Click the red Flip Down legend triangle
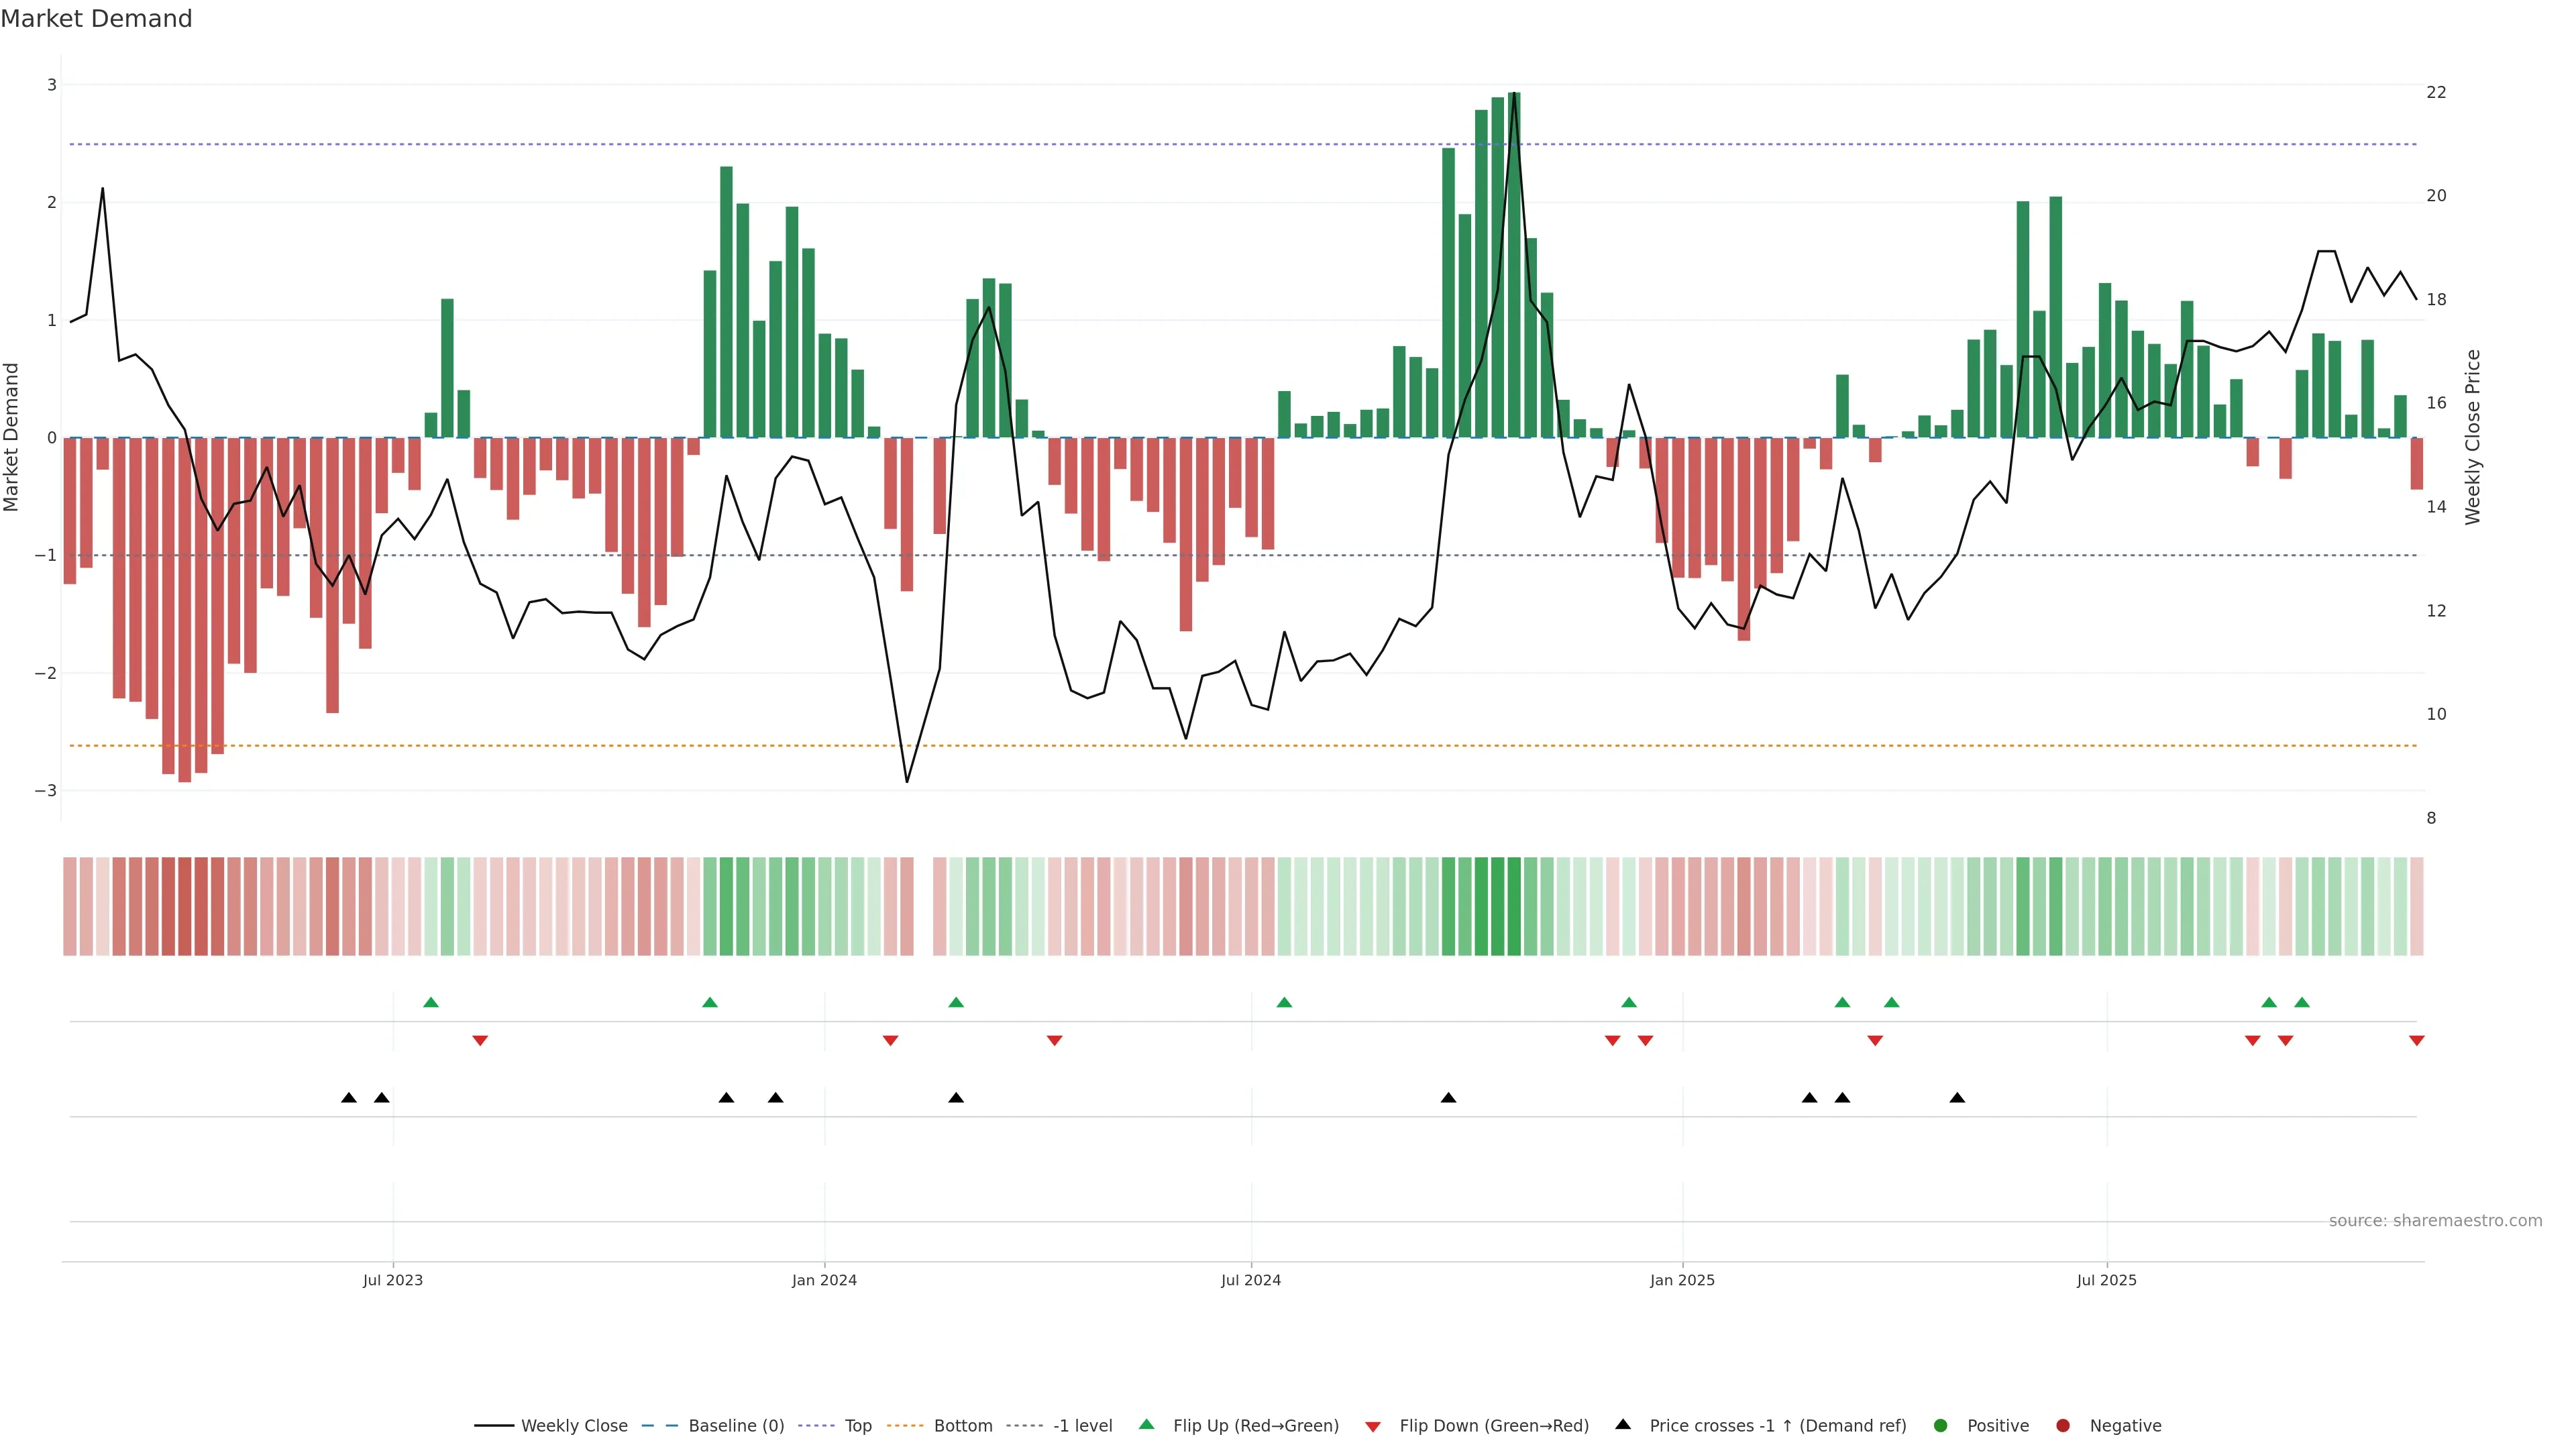2576x1449 pixels. (x=1373, y=1426)
